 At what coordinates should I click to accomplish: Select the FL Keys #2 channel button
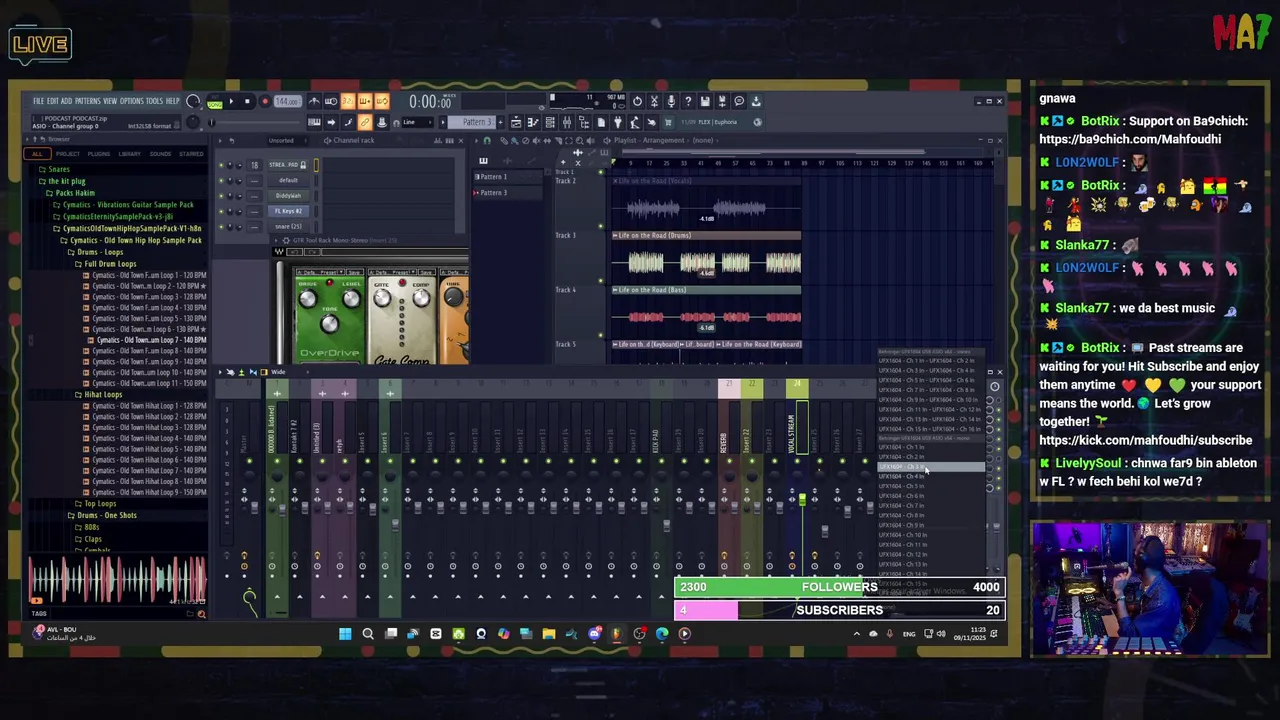[288, 211]
